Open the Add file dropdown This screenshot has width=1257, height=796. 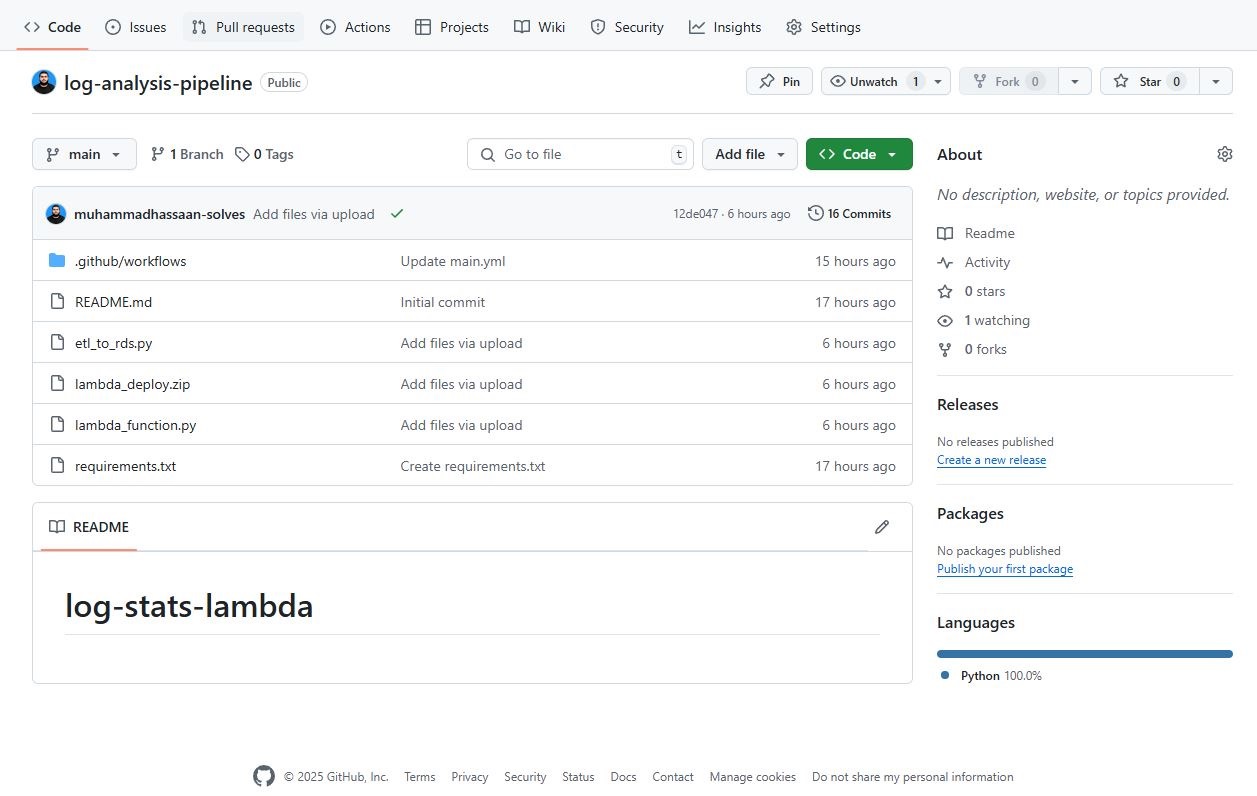tap(750, 154)
